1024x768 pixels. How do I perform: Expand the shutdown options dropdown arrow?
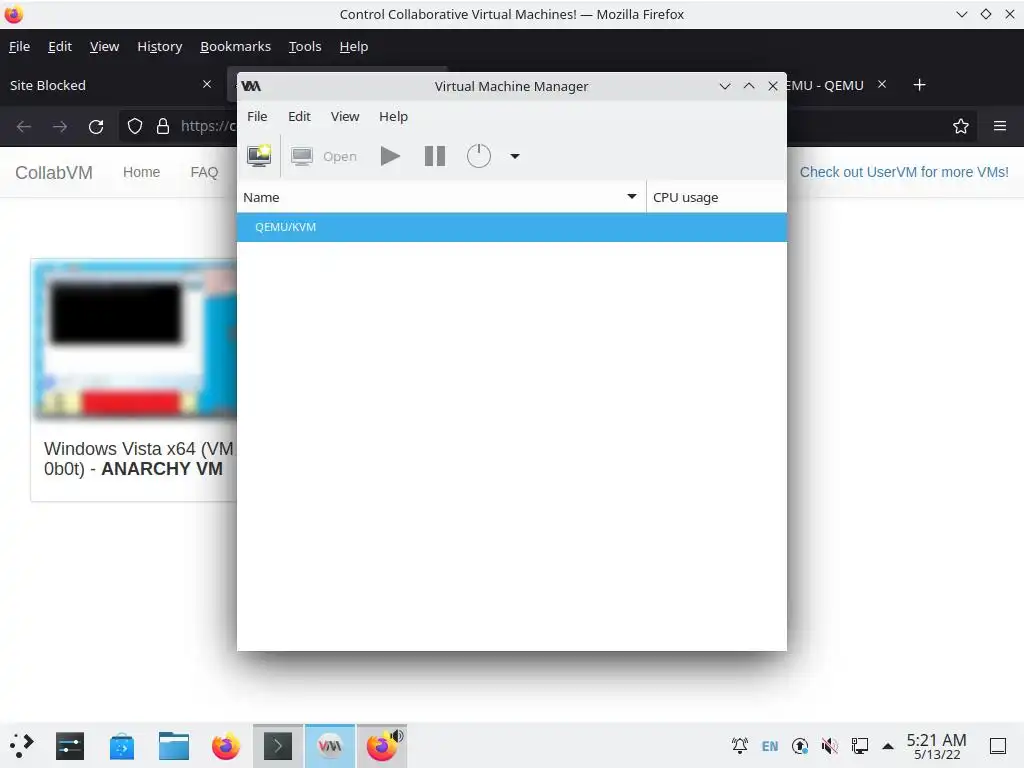point(515,156)
